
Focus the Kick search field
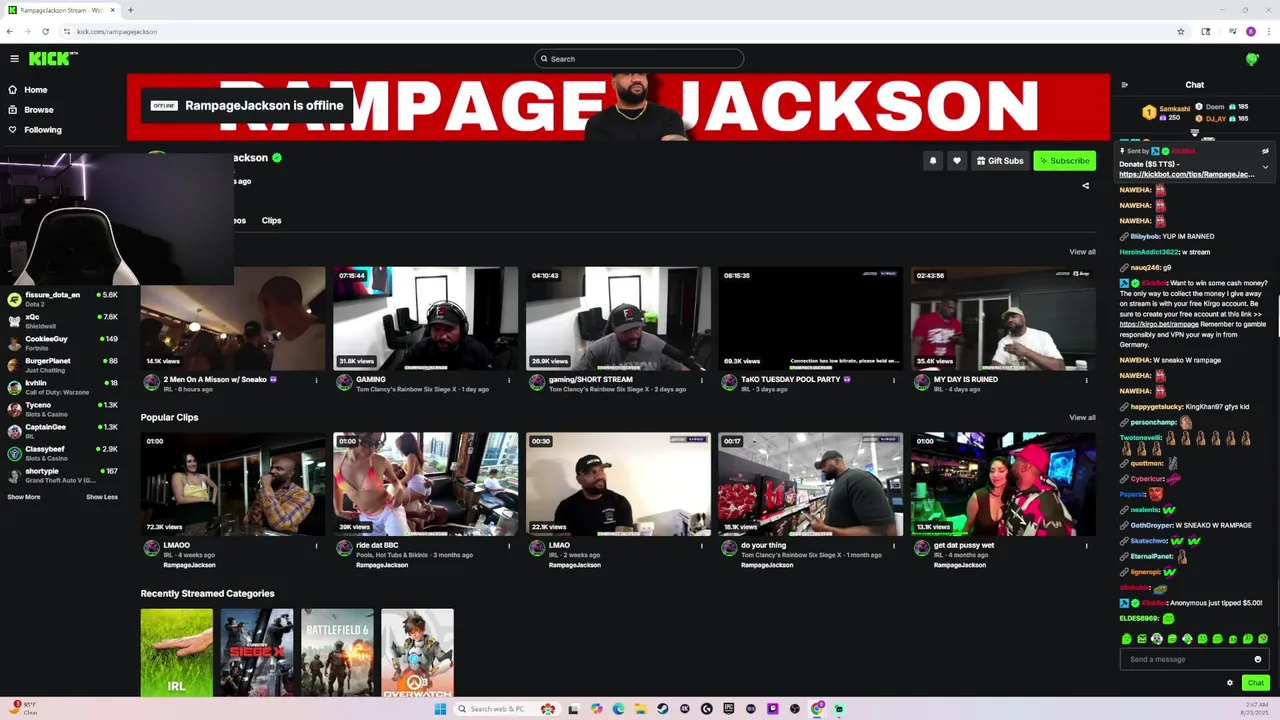[x=639, y=59]
